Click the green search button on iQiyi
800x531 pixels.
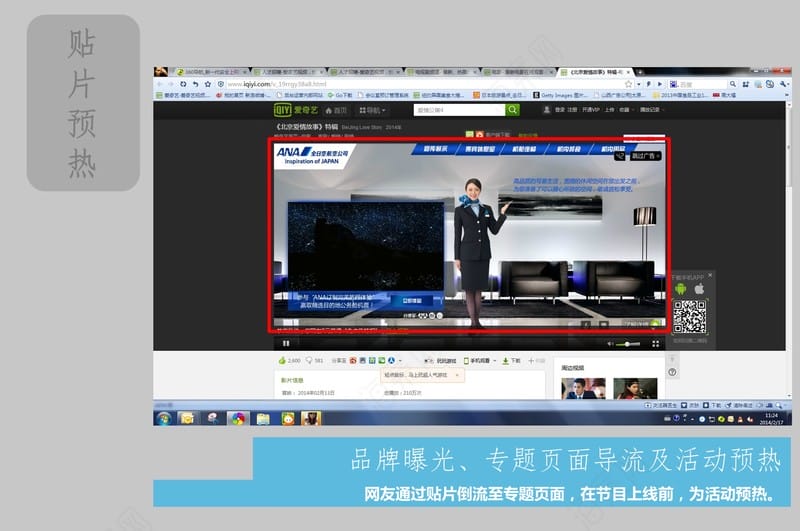click(x=513, y=110)
